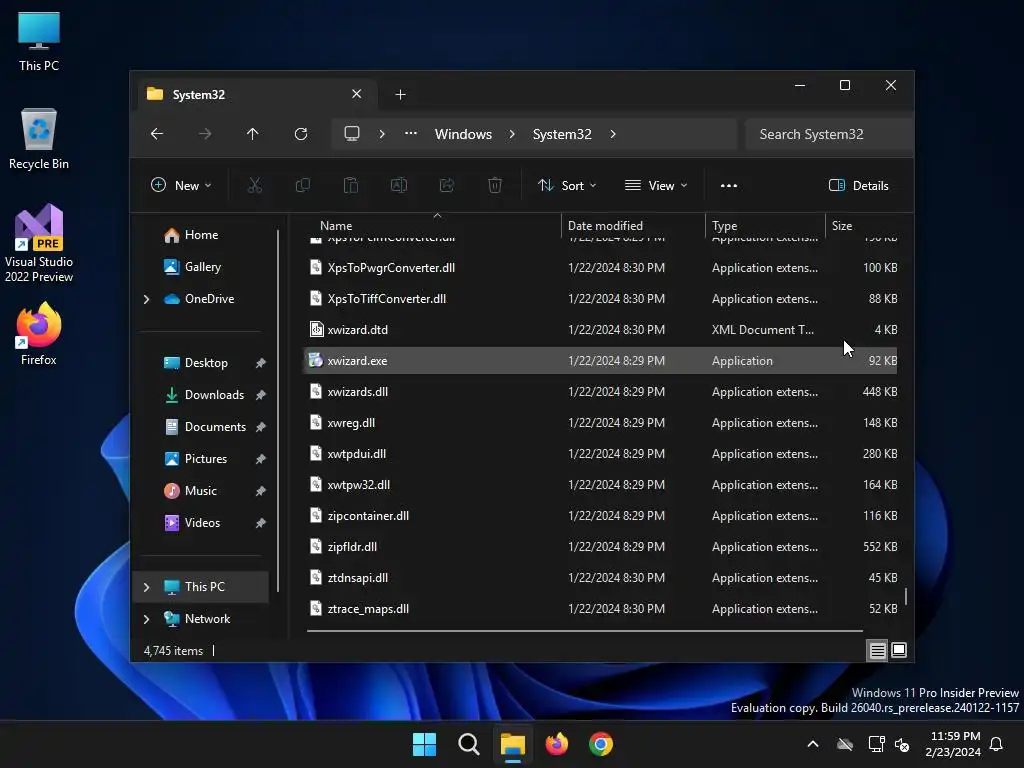Image resolution: width=1024 pixels, height=768 pixels.
Task: Click the Paste clipboard icon
Action: [x=351, y=185]
